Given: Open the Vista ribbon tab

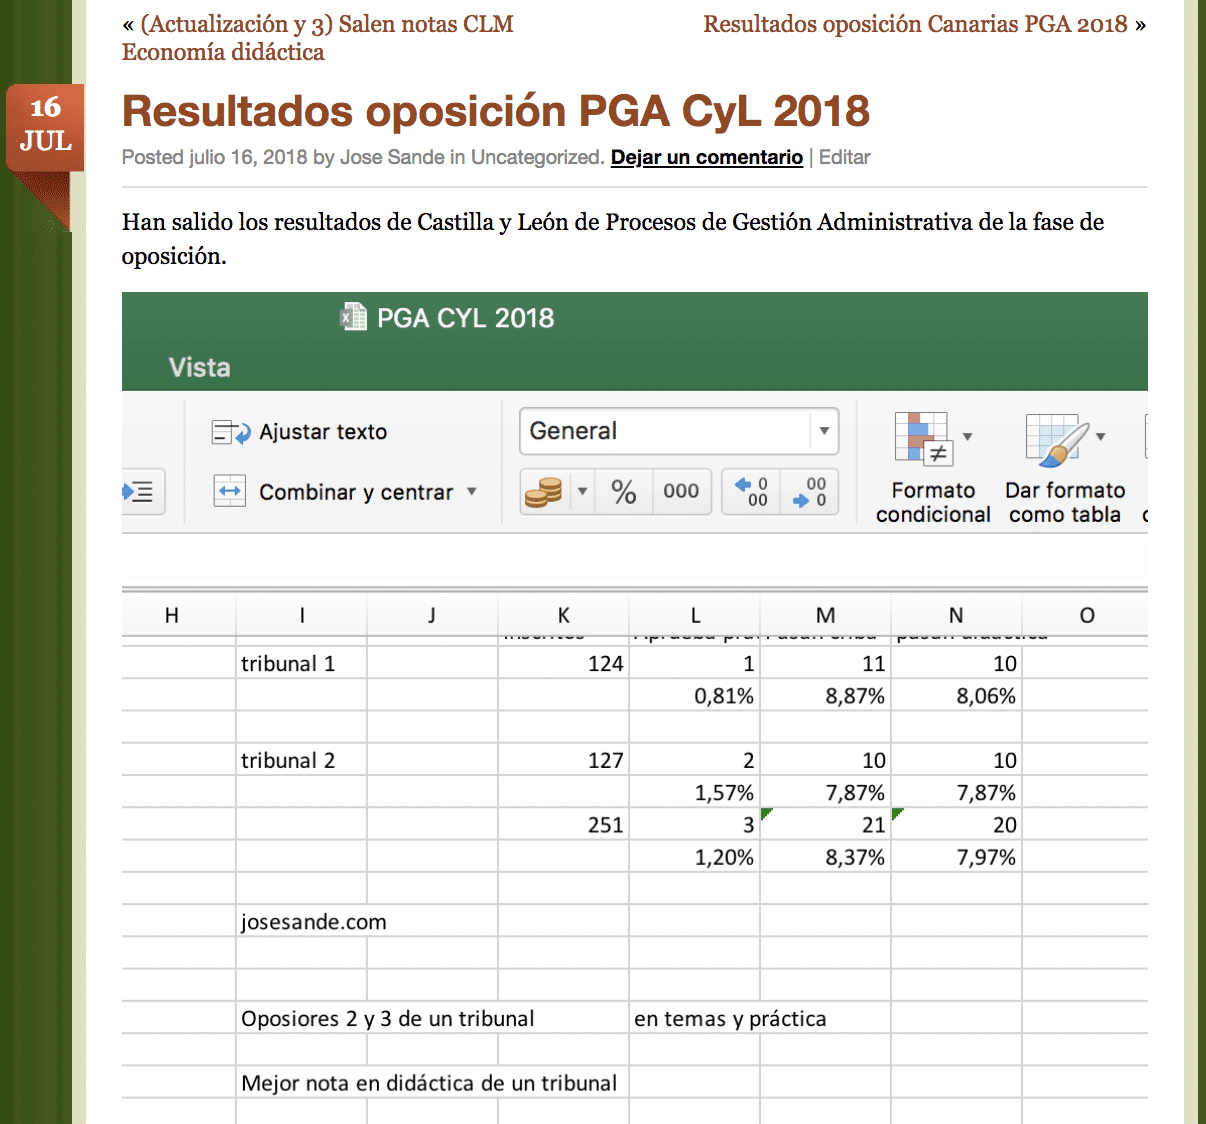Looking at the screenshot, I should click(199, 368).
